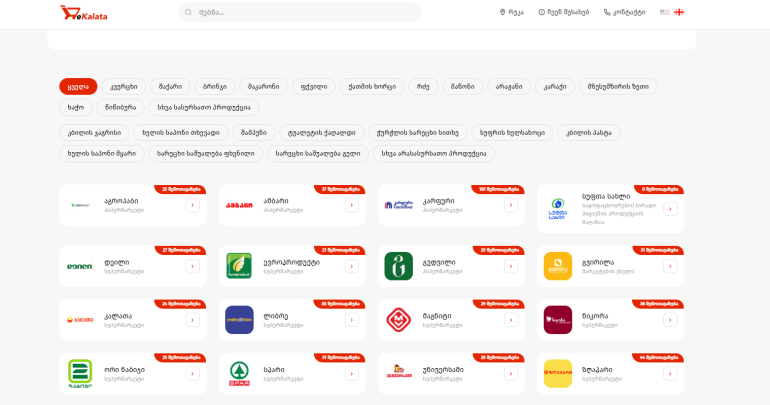The image size is (770, 405).
Task: Click the red Magniti store logo
Action: point(398,320)
